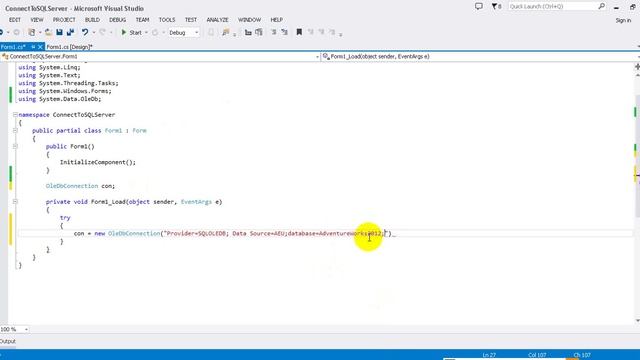Open the TOOLS menu

pyautogui.click(x=167, y=20)
